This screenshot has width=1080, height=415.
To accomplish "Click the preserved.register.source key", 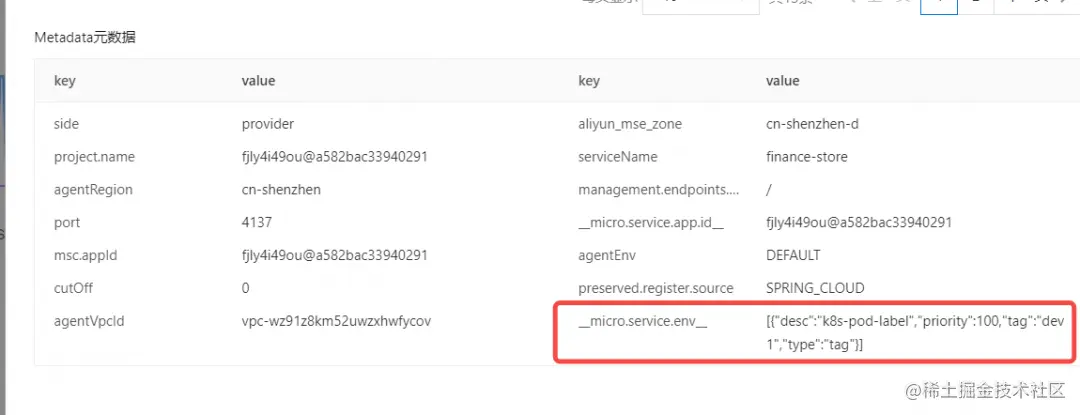I will (656, 288).
